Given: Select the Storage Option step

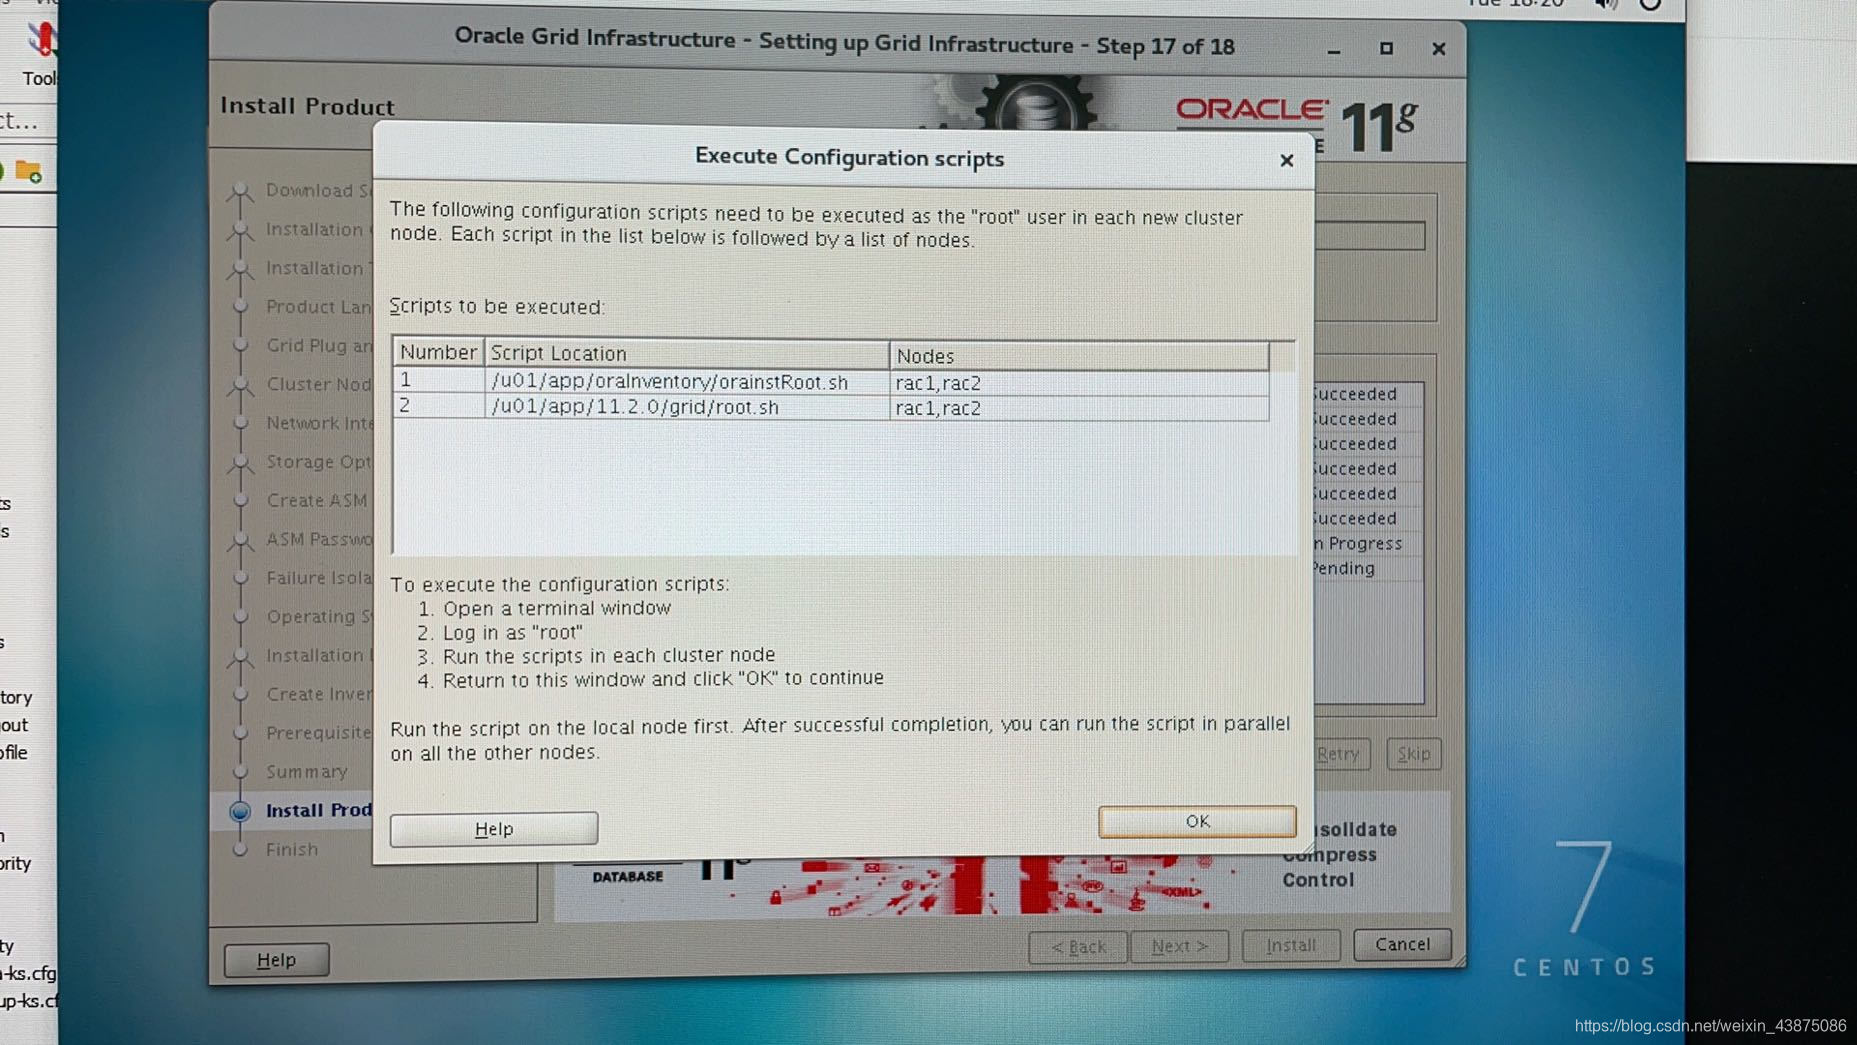Looking at the screenshot, I should click(x=318, y=462).
